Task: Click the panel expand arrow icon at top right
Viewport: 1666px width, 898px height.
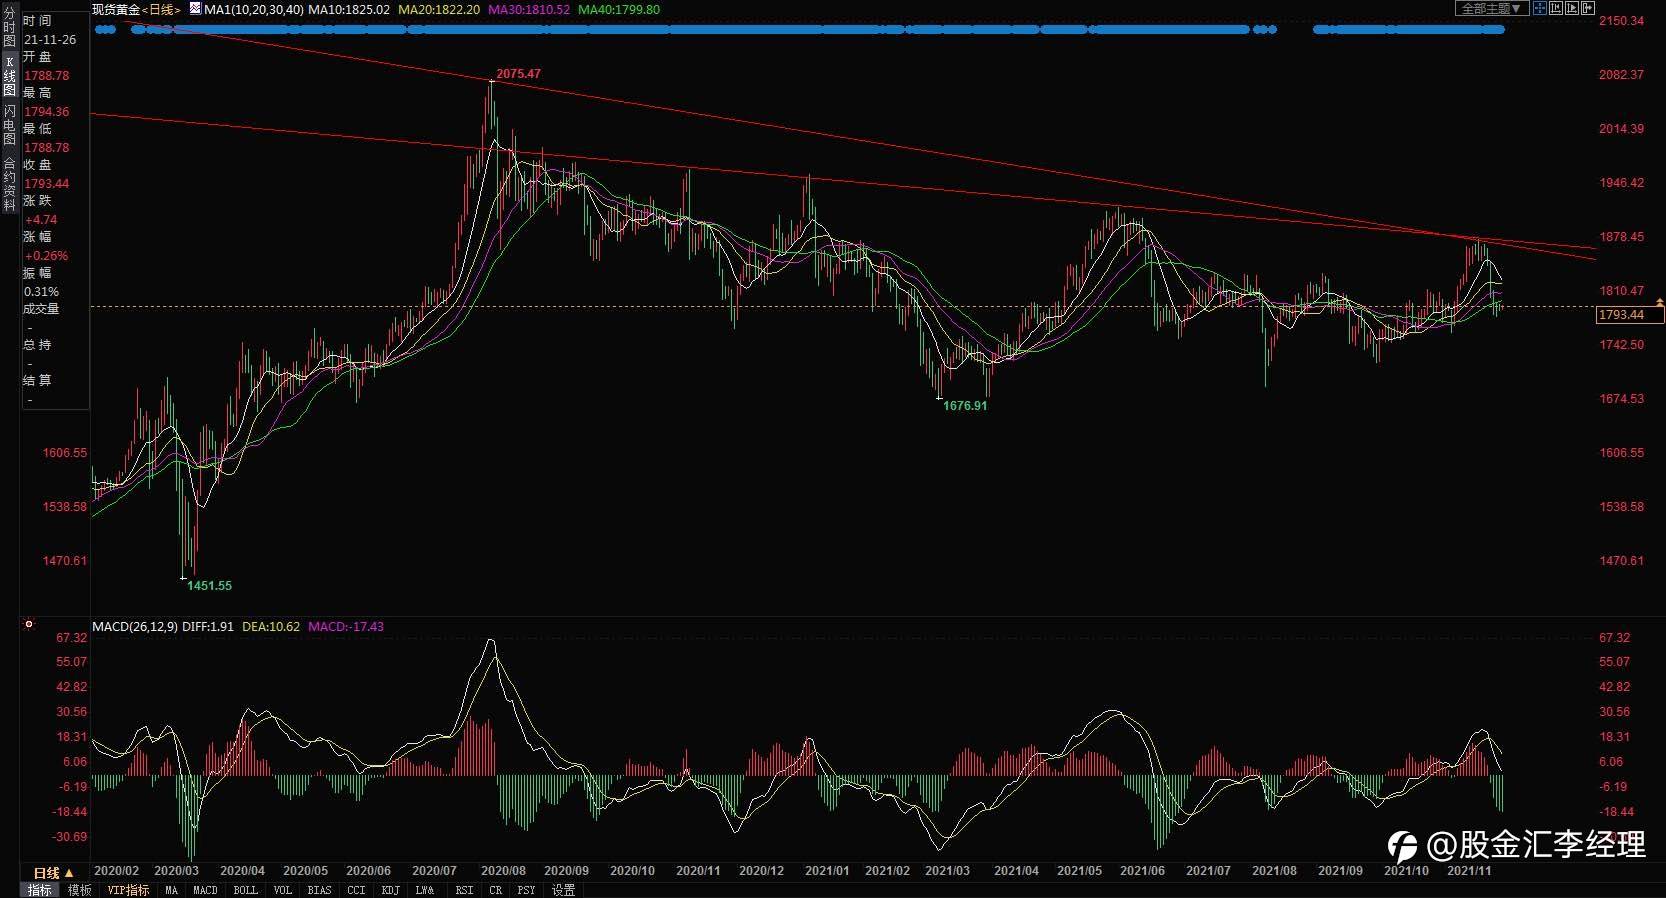Action: 1588,8
